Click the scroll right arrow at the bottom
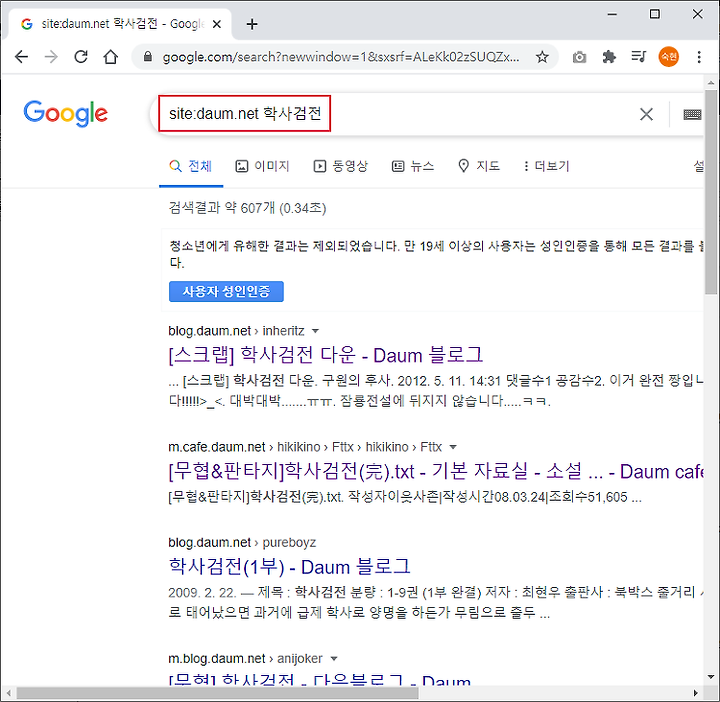The height and width of the screenshot is (702, 720). (x=695, y=693)
